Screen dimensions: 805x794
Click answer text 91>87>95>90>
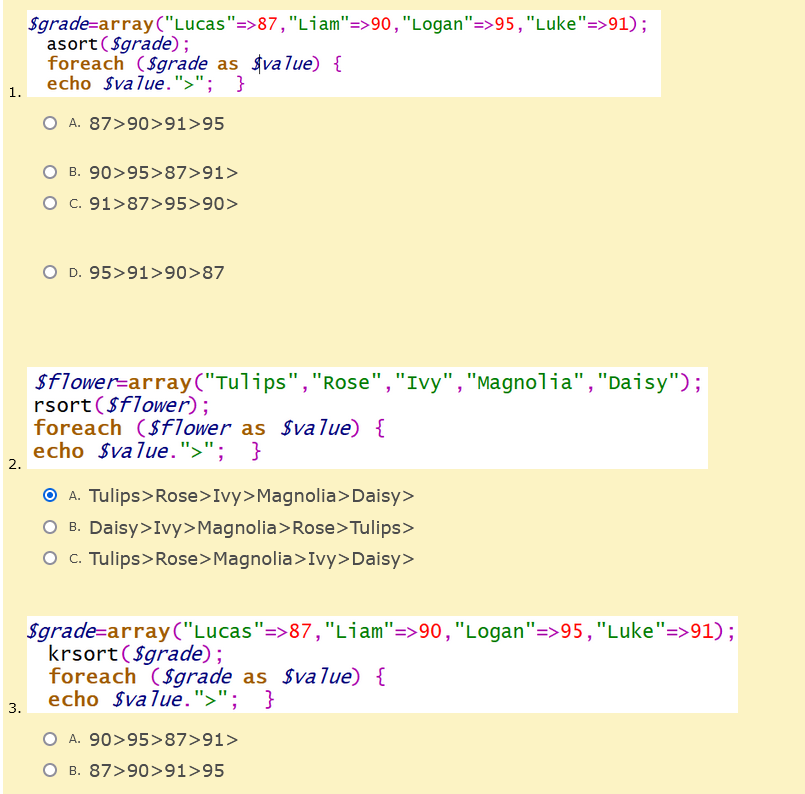[x=163, y=204]
